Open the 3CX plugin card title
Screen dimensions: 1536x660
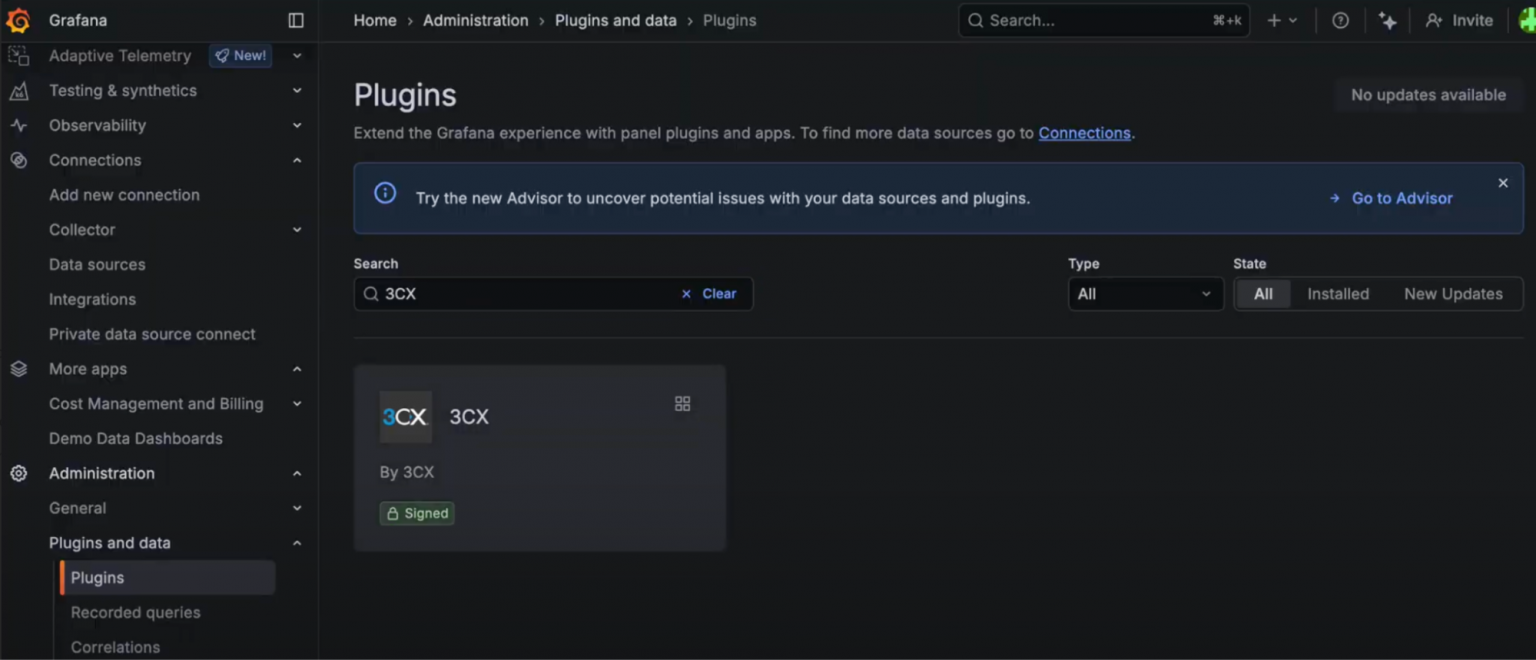469,417
